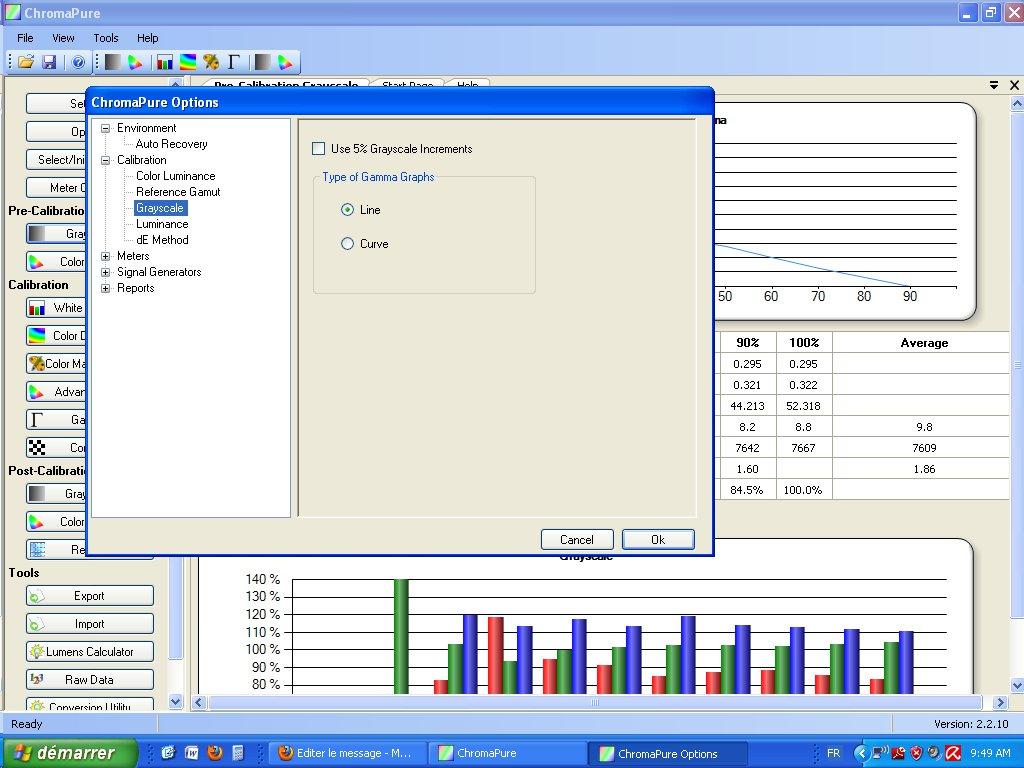This screenshot has height=768, width=1024.
Task: Expand the Meters tree node
Action: click(105, 256)
